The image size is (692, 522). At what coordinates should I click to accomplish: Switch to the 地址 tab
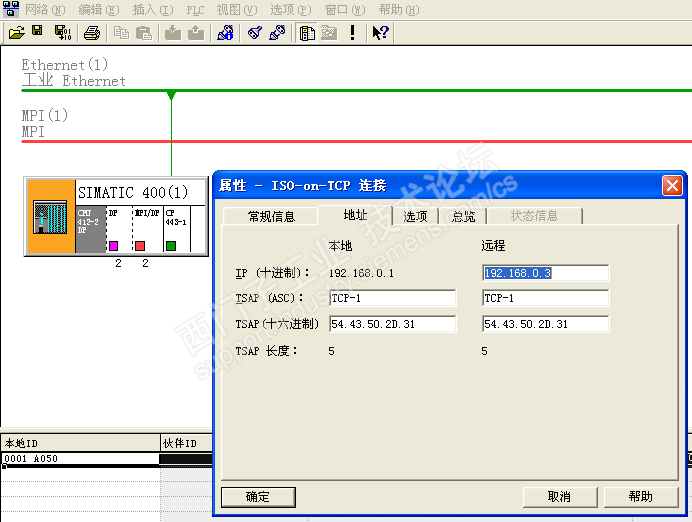click(x=355, y=215)
